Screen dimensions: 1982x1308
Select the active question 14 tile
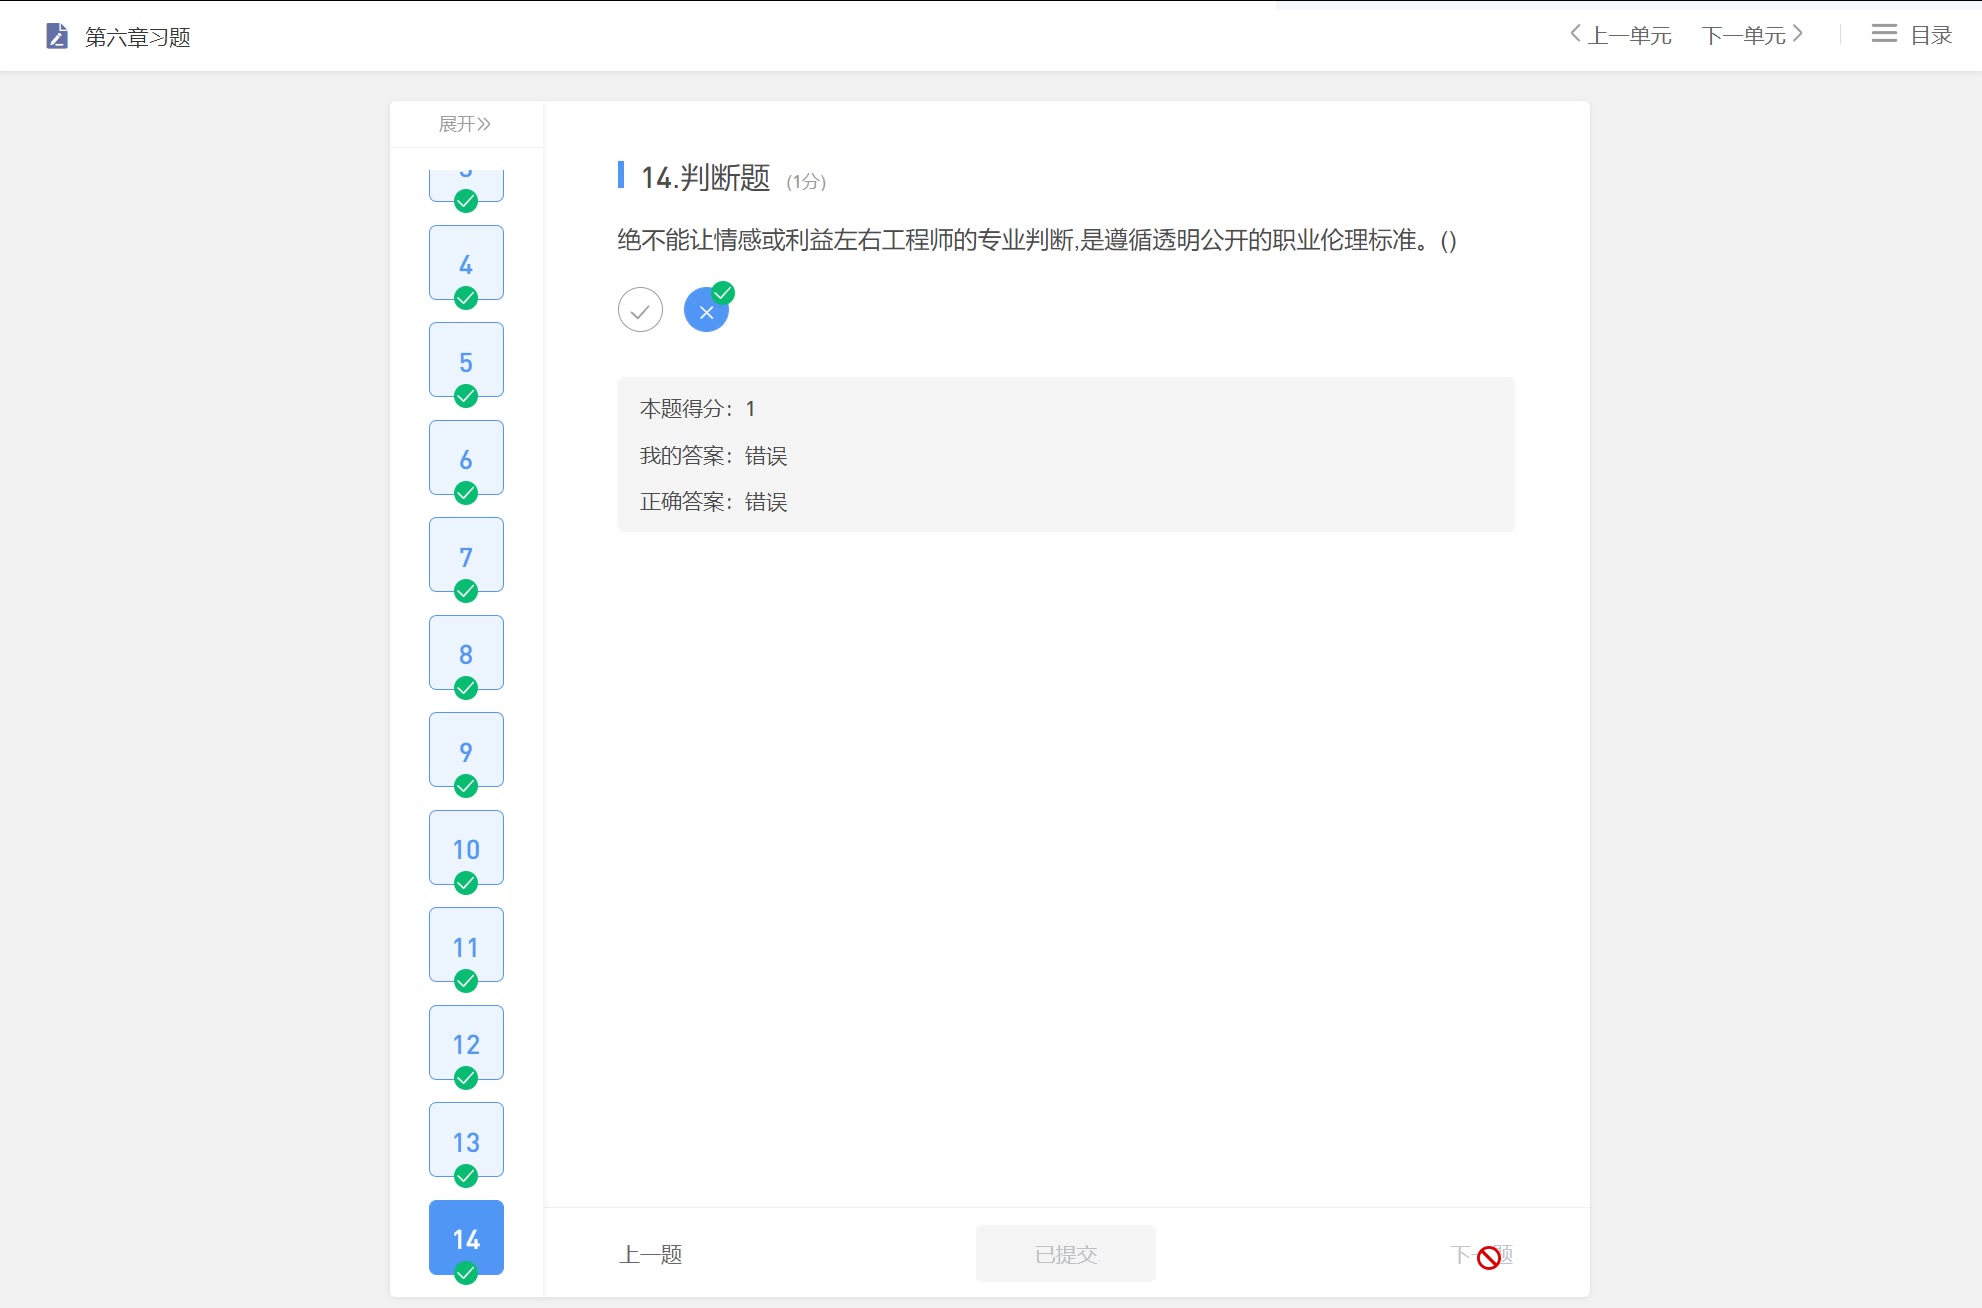[466, 1238]
